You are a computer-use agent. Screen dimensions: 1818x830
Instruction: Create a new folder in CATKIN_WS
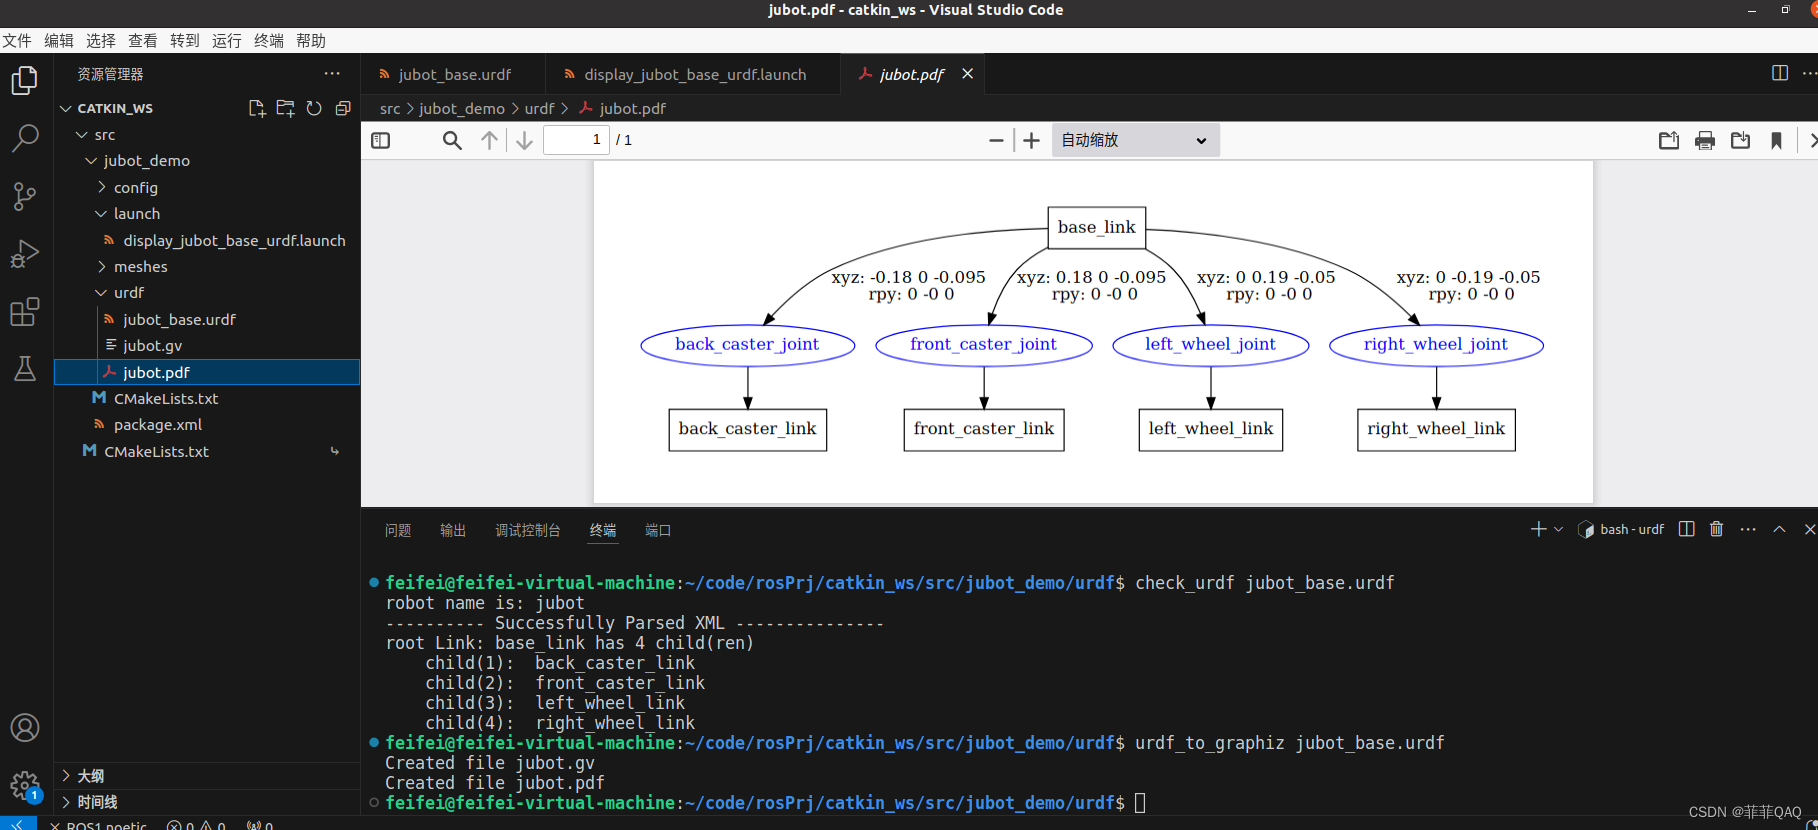coord(286,108)
